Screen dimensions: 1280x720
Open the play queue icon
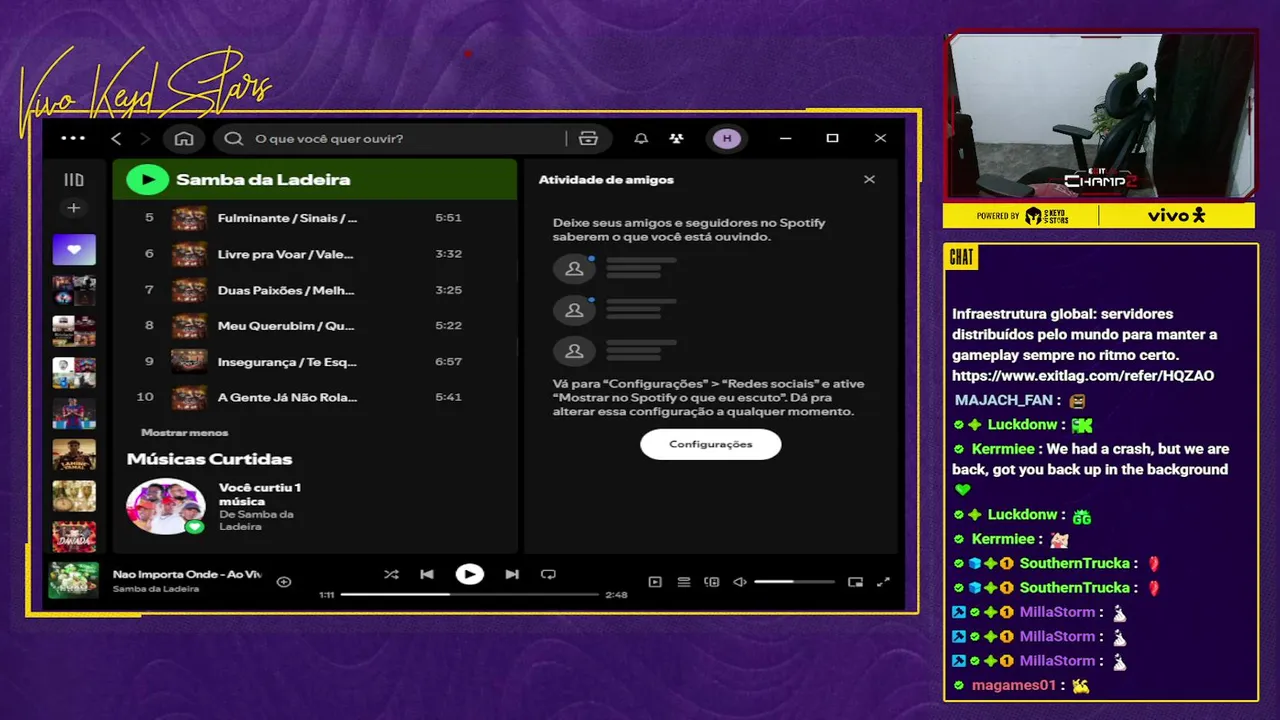coord(684,581)
